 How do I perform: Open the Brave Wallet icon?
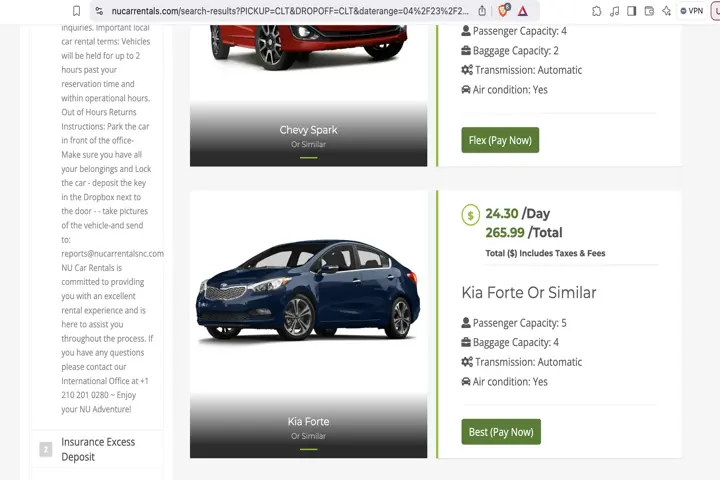pyautogui.click(x=649, y=11)
